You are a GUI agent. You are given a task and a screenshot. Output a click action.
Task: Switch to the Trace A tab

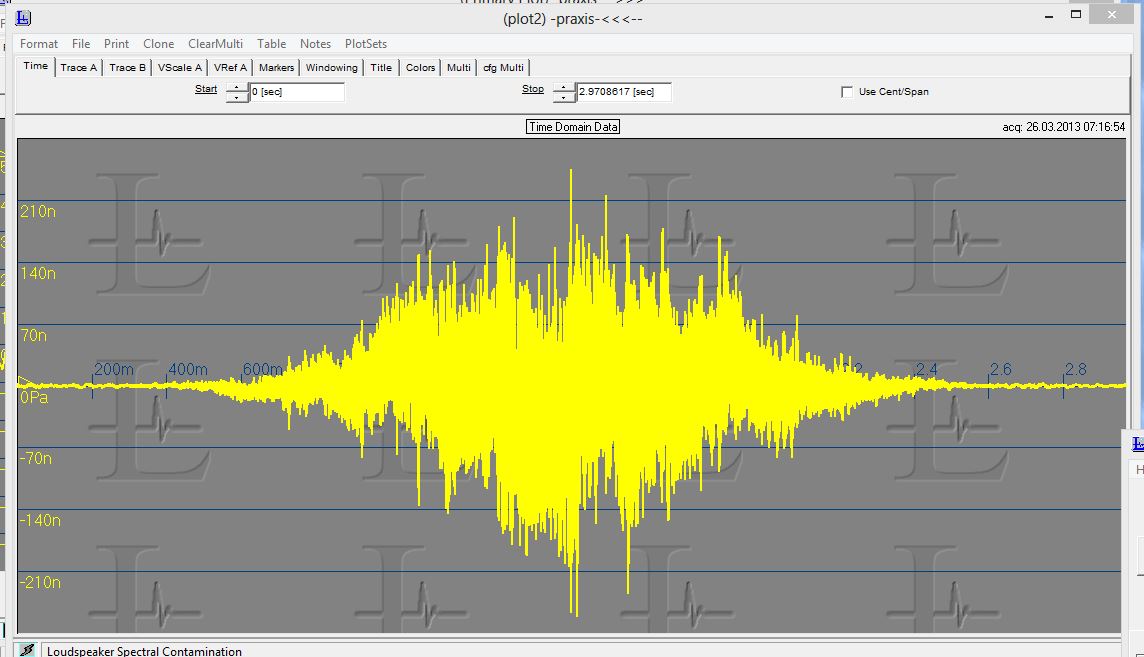click(79, 67)
